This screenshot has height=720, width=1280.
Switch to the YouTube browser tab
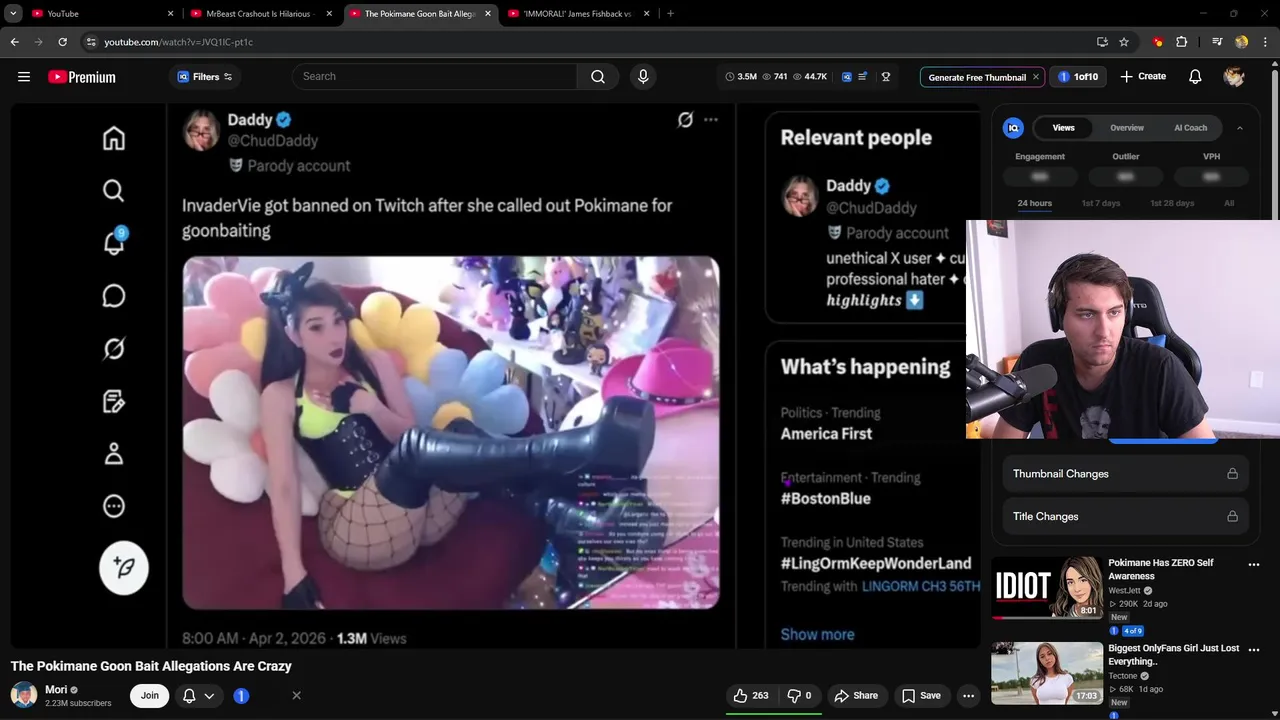[100, 14]
